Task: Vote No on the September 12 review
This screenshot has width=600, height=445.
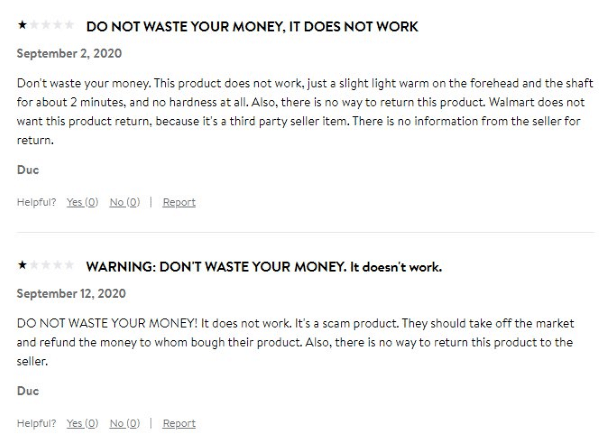Action: coord(124,423)
